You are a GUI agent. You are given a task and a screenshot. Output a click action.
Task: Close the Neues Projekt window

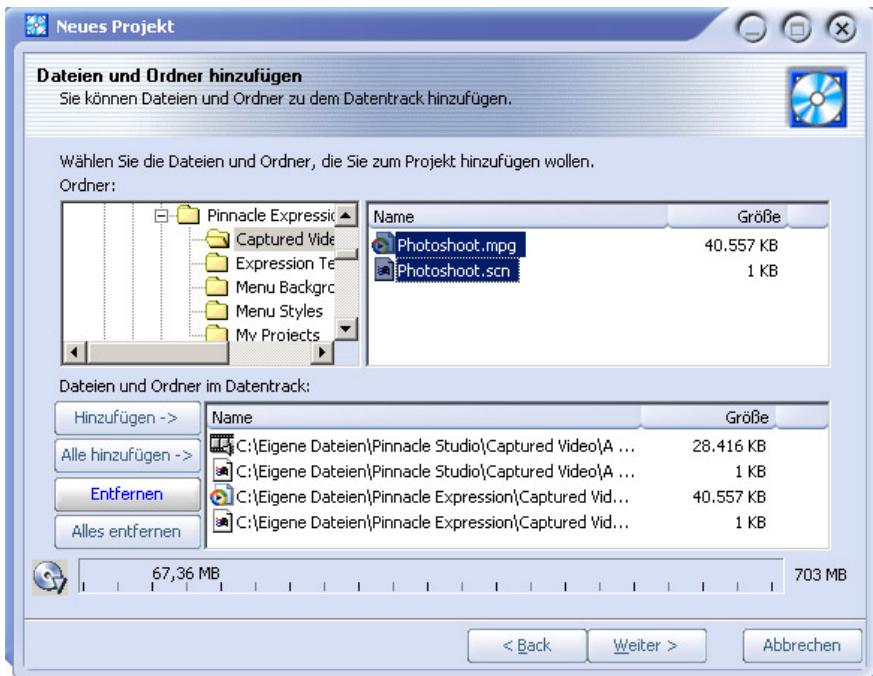tap(842, 28)
